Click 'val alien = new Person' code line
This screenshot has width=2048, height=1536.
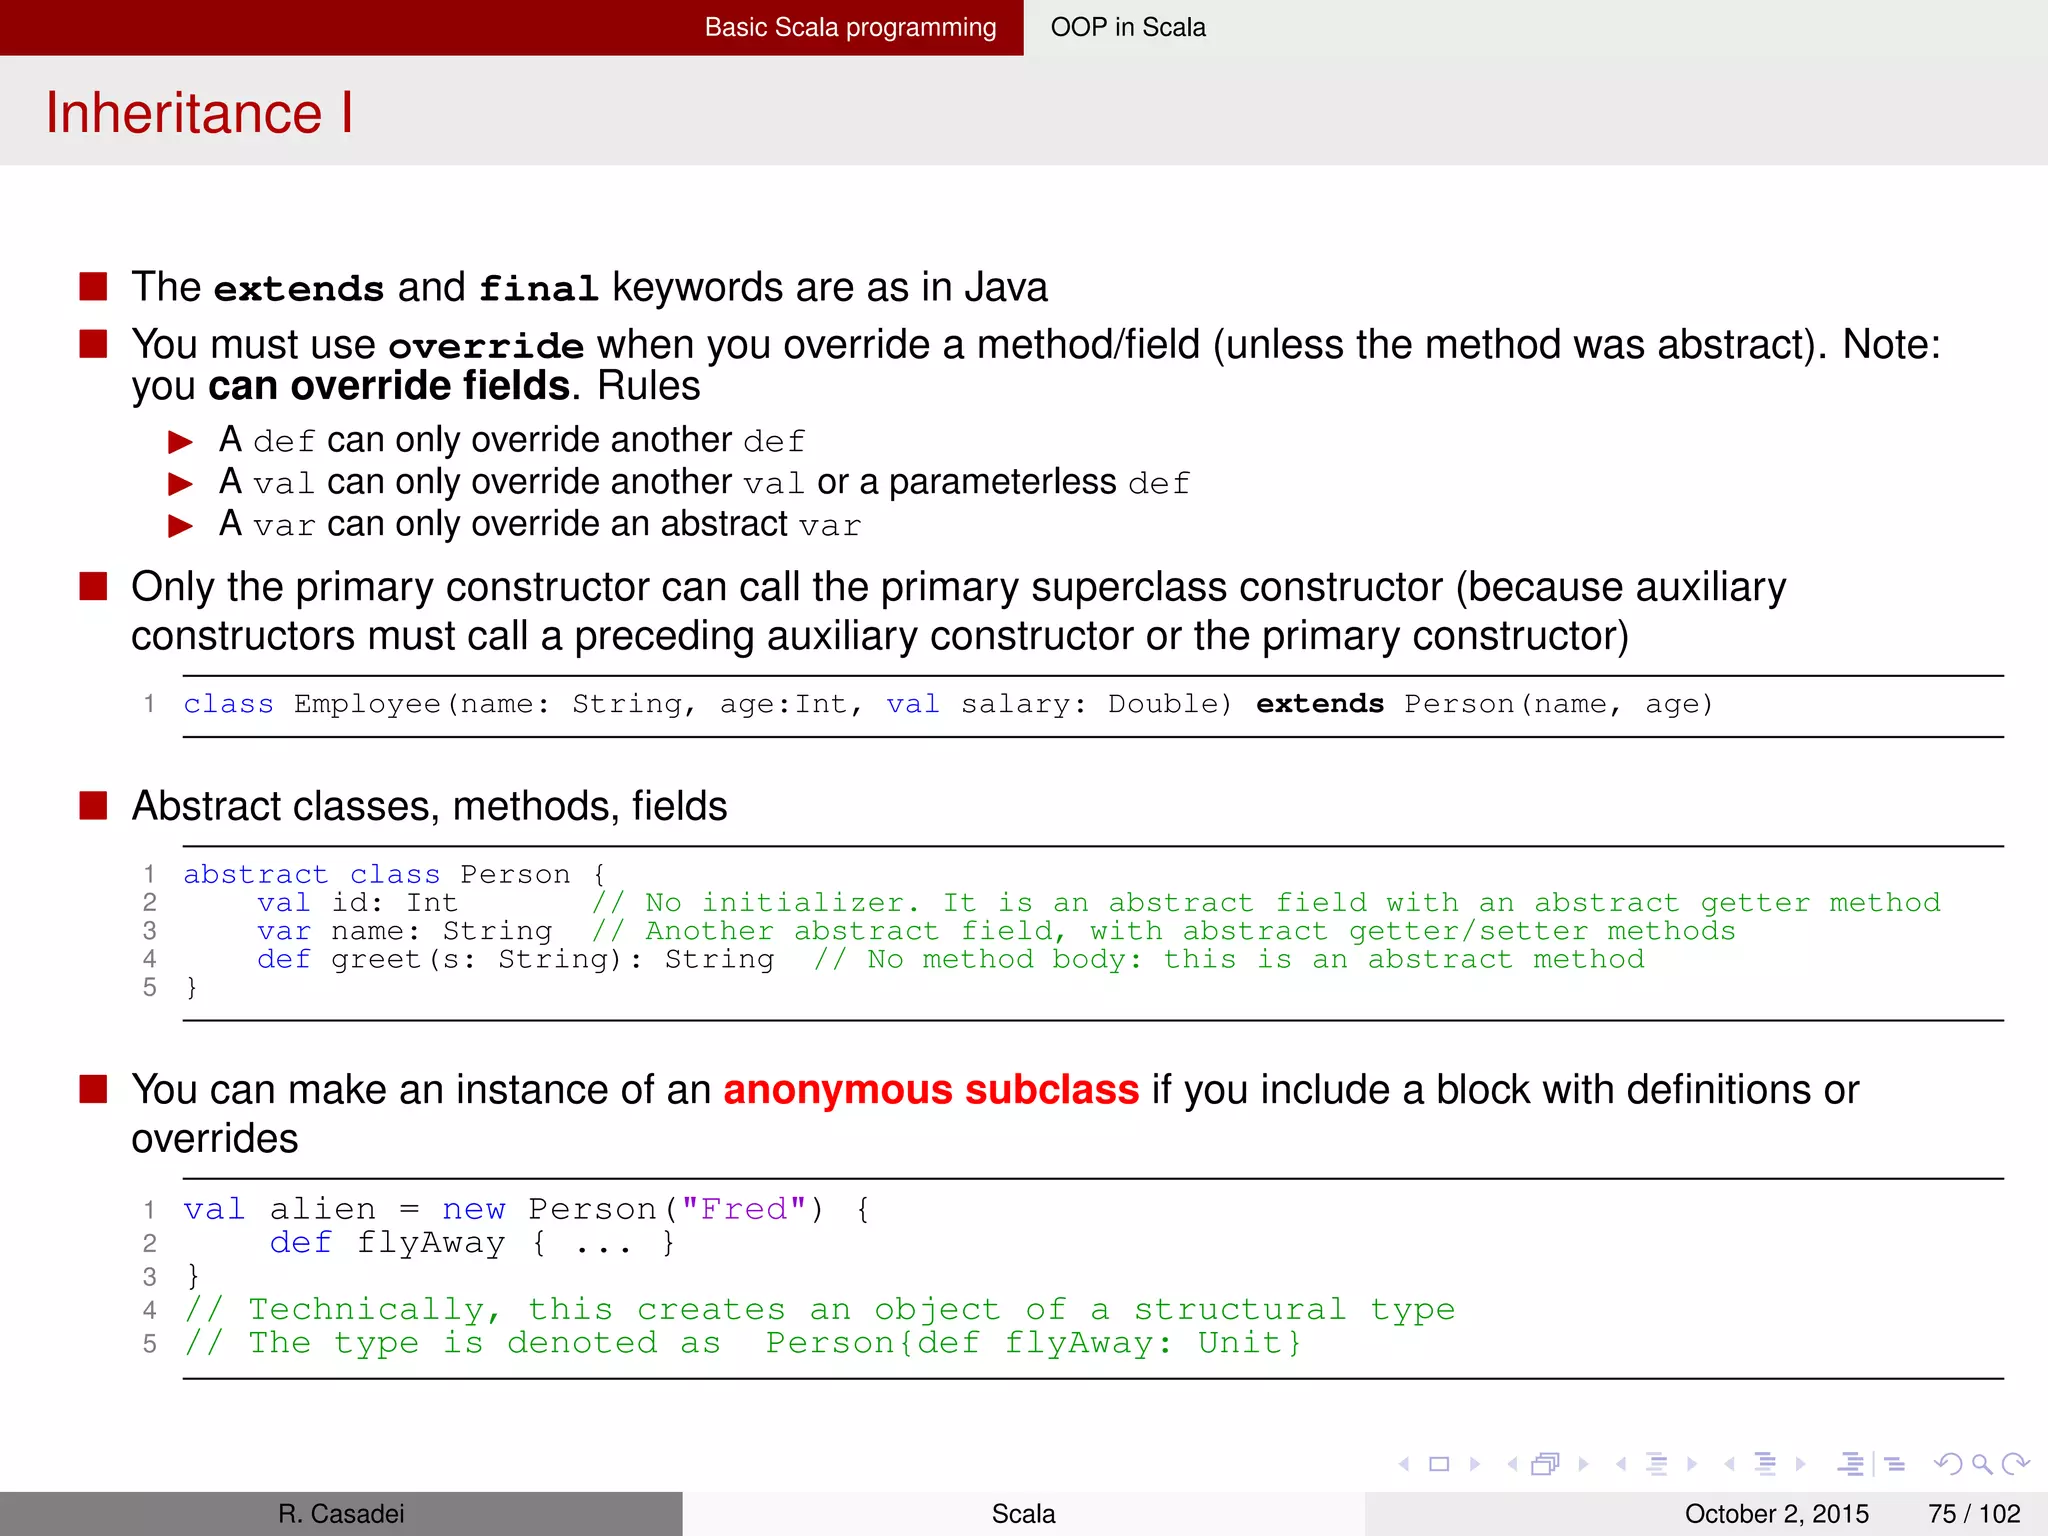click(526, 1209)
